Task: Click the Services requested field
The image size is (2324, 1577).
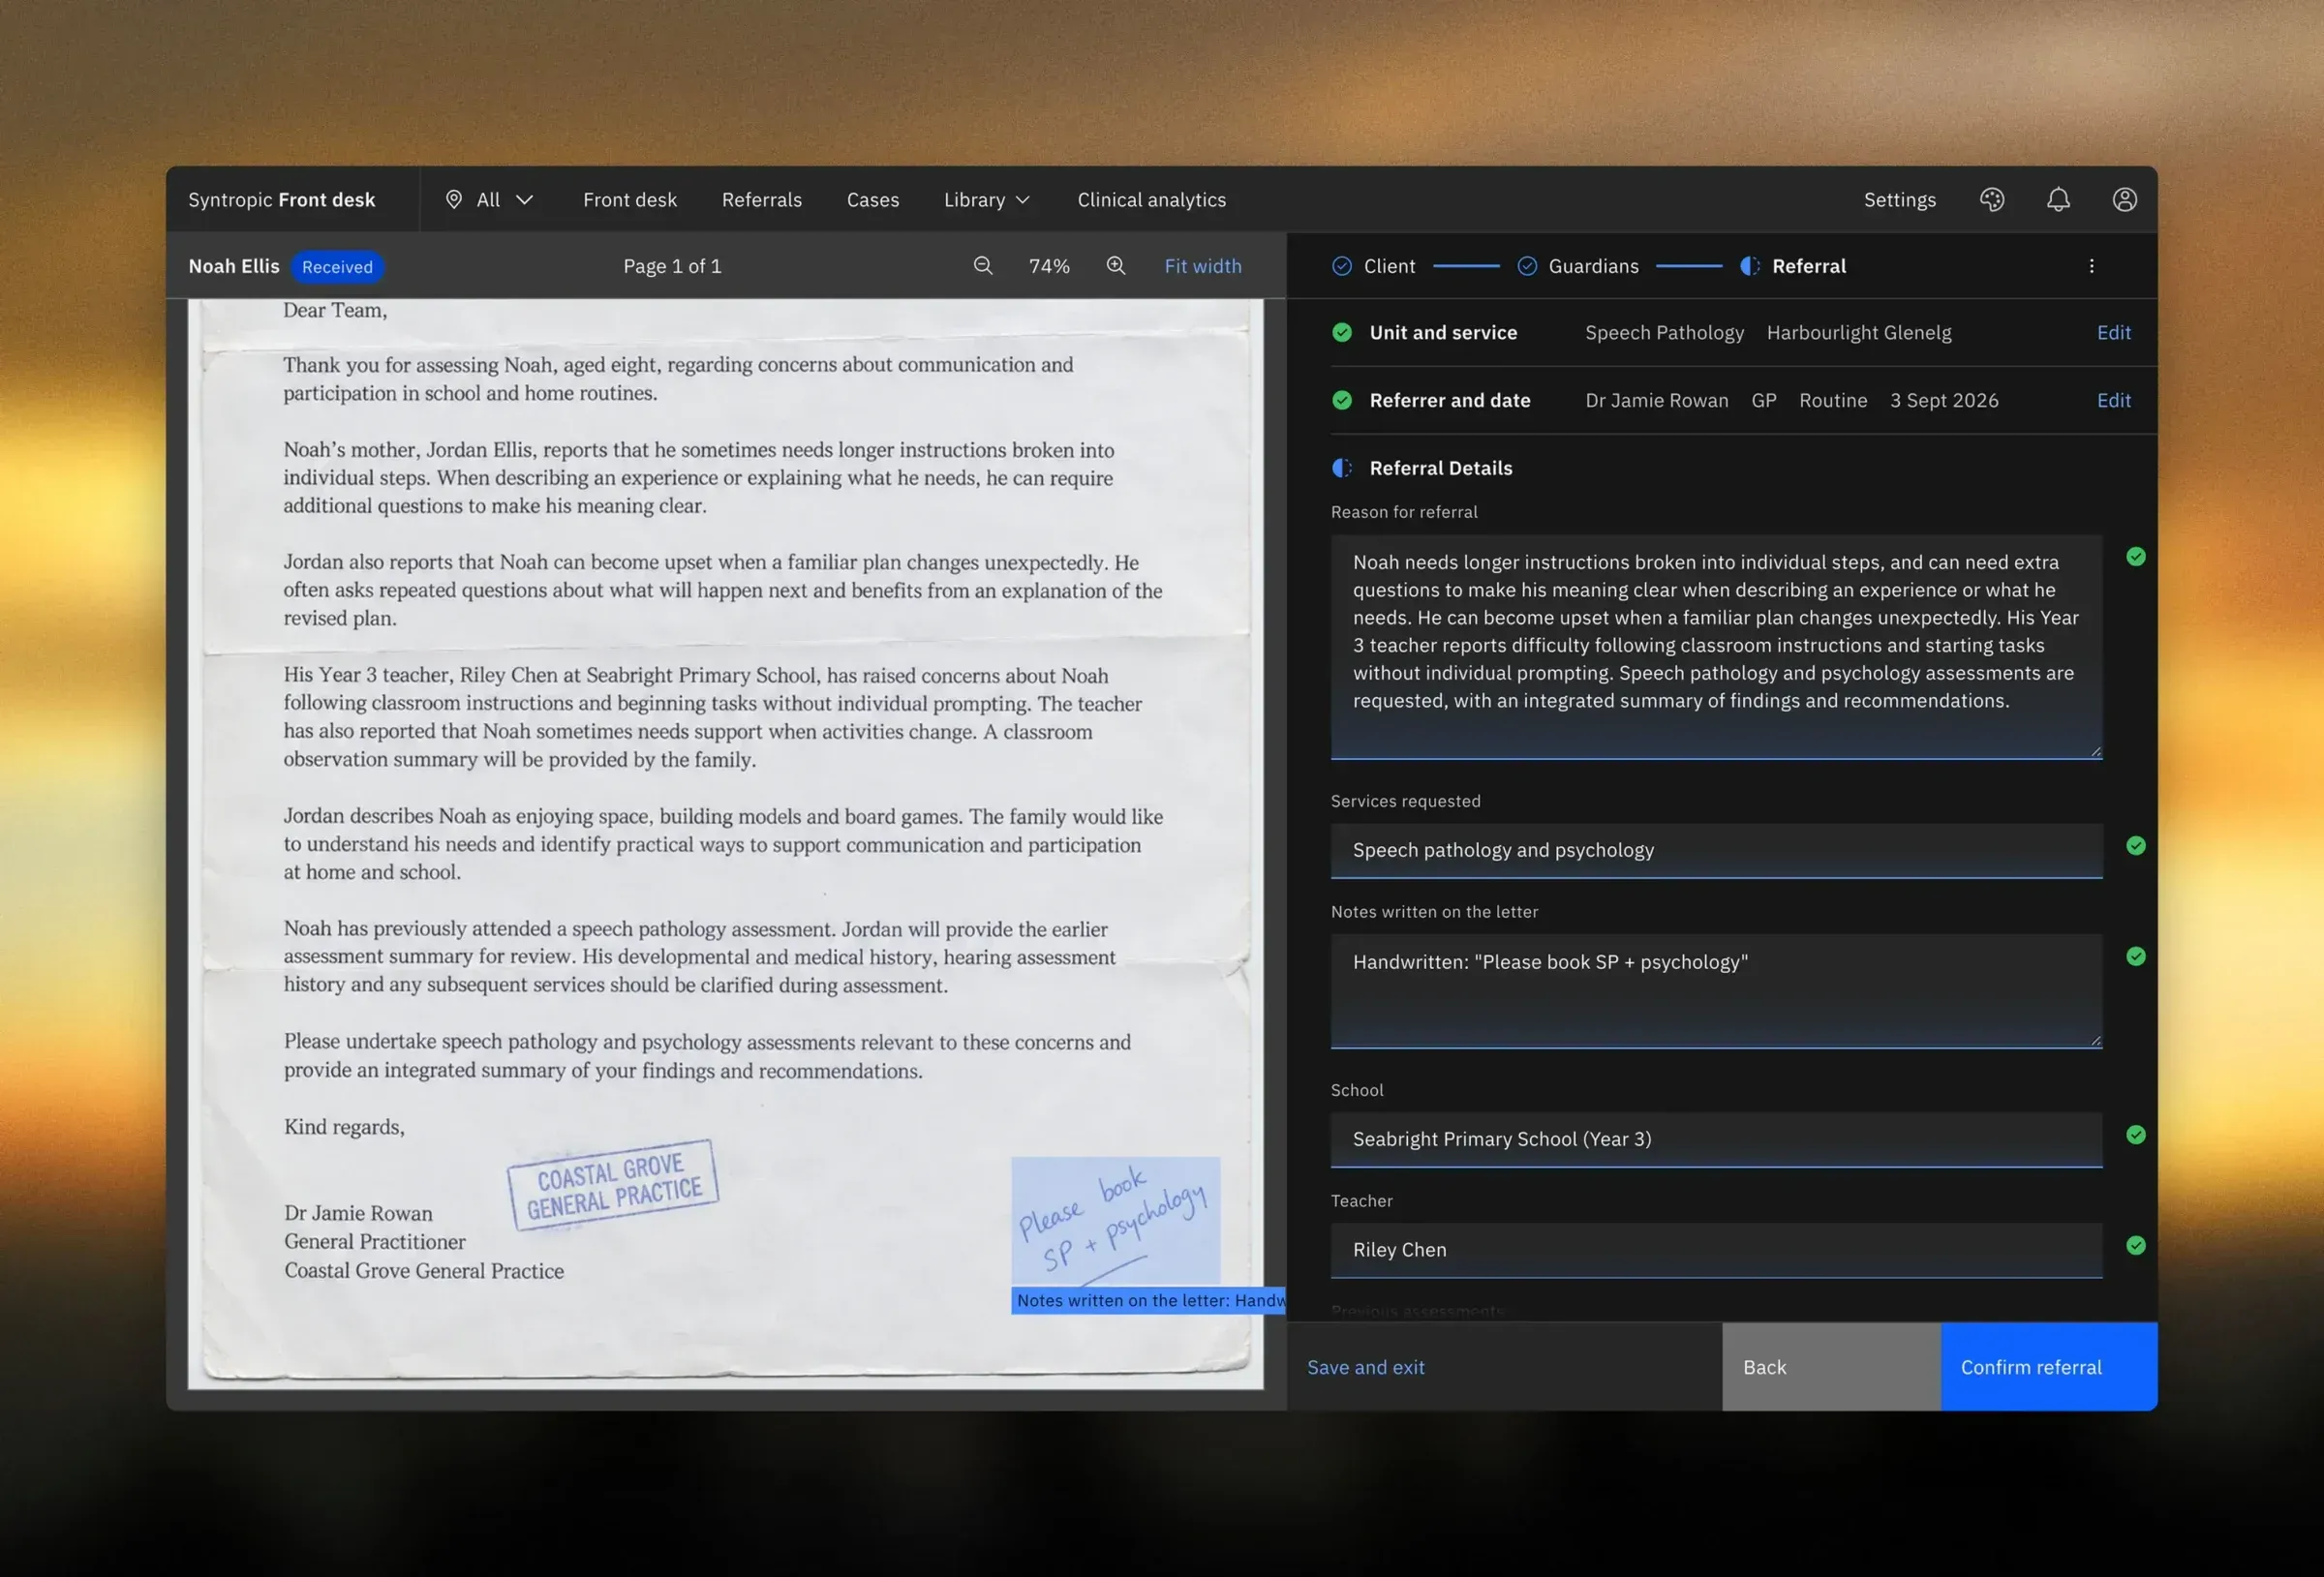Action: click(1716, 851)
